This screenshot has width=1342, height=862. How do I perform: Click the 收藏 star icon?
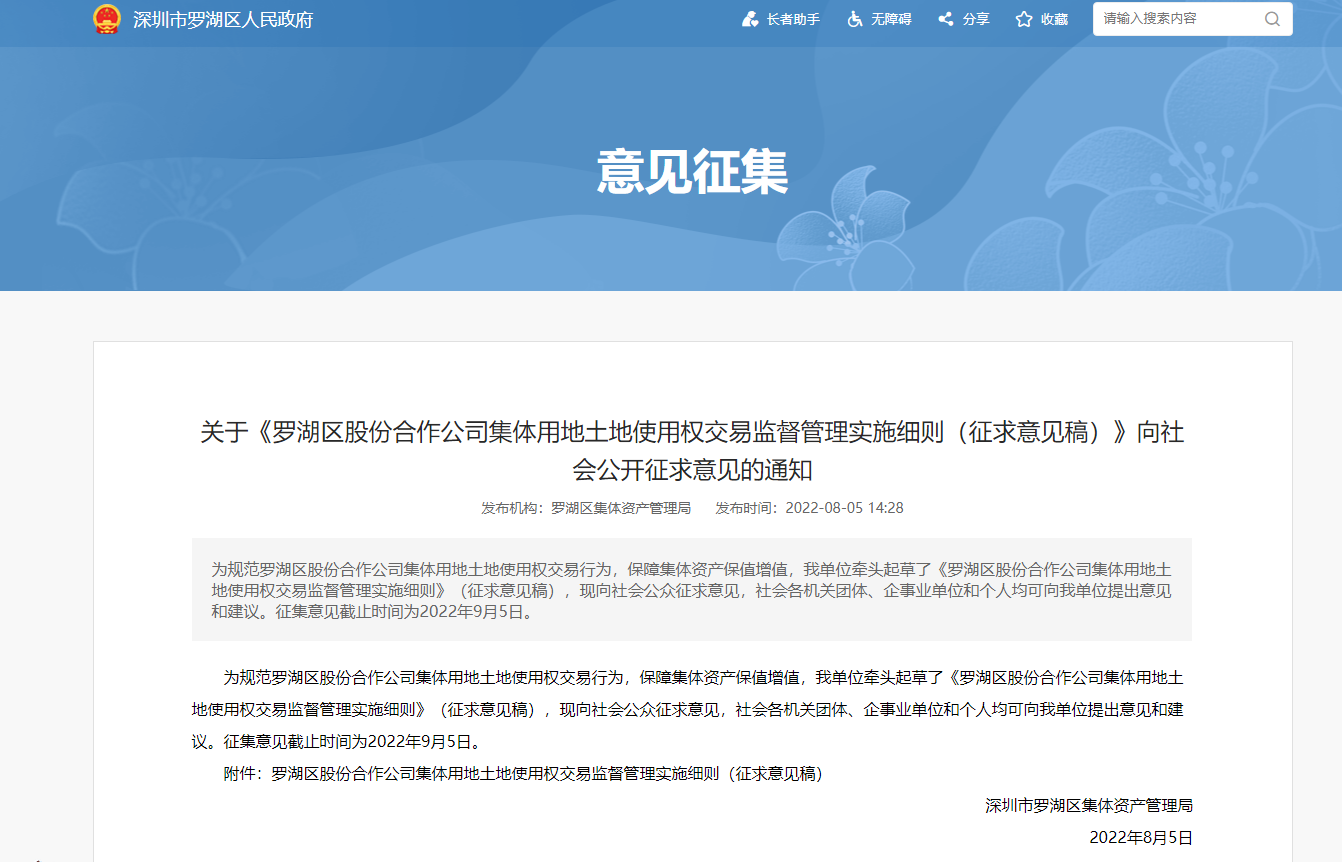click(x=1024, y=19)
